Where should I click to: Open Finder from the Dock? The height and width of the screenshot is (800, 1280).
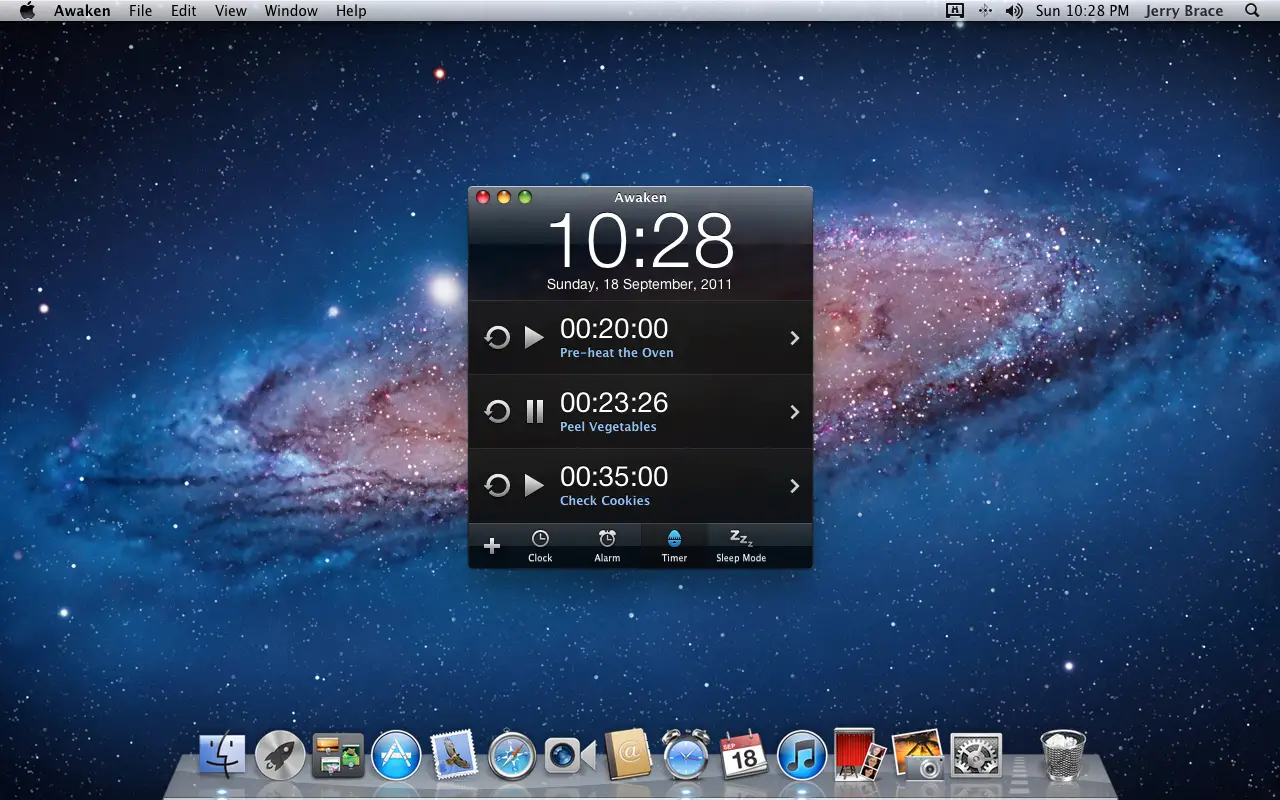[222, 754]
